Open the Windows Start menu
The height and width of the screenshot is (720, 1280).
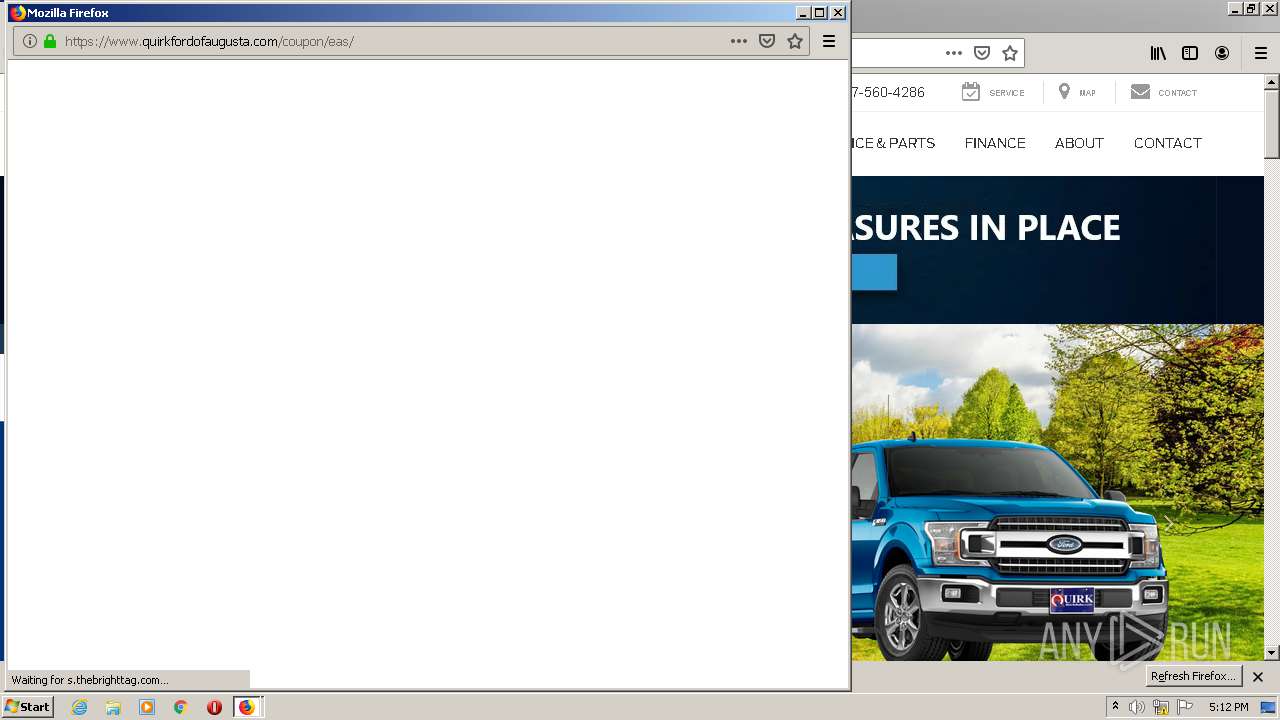click(x=27, y=707)
